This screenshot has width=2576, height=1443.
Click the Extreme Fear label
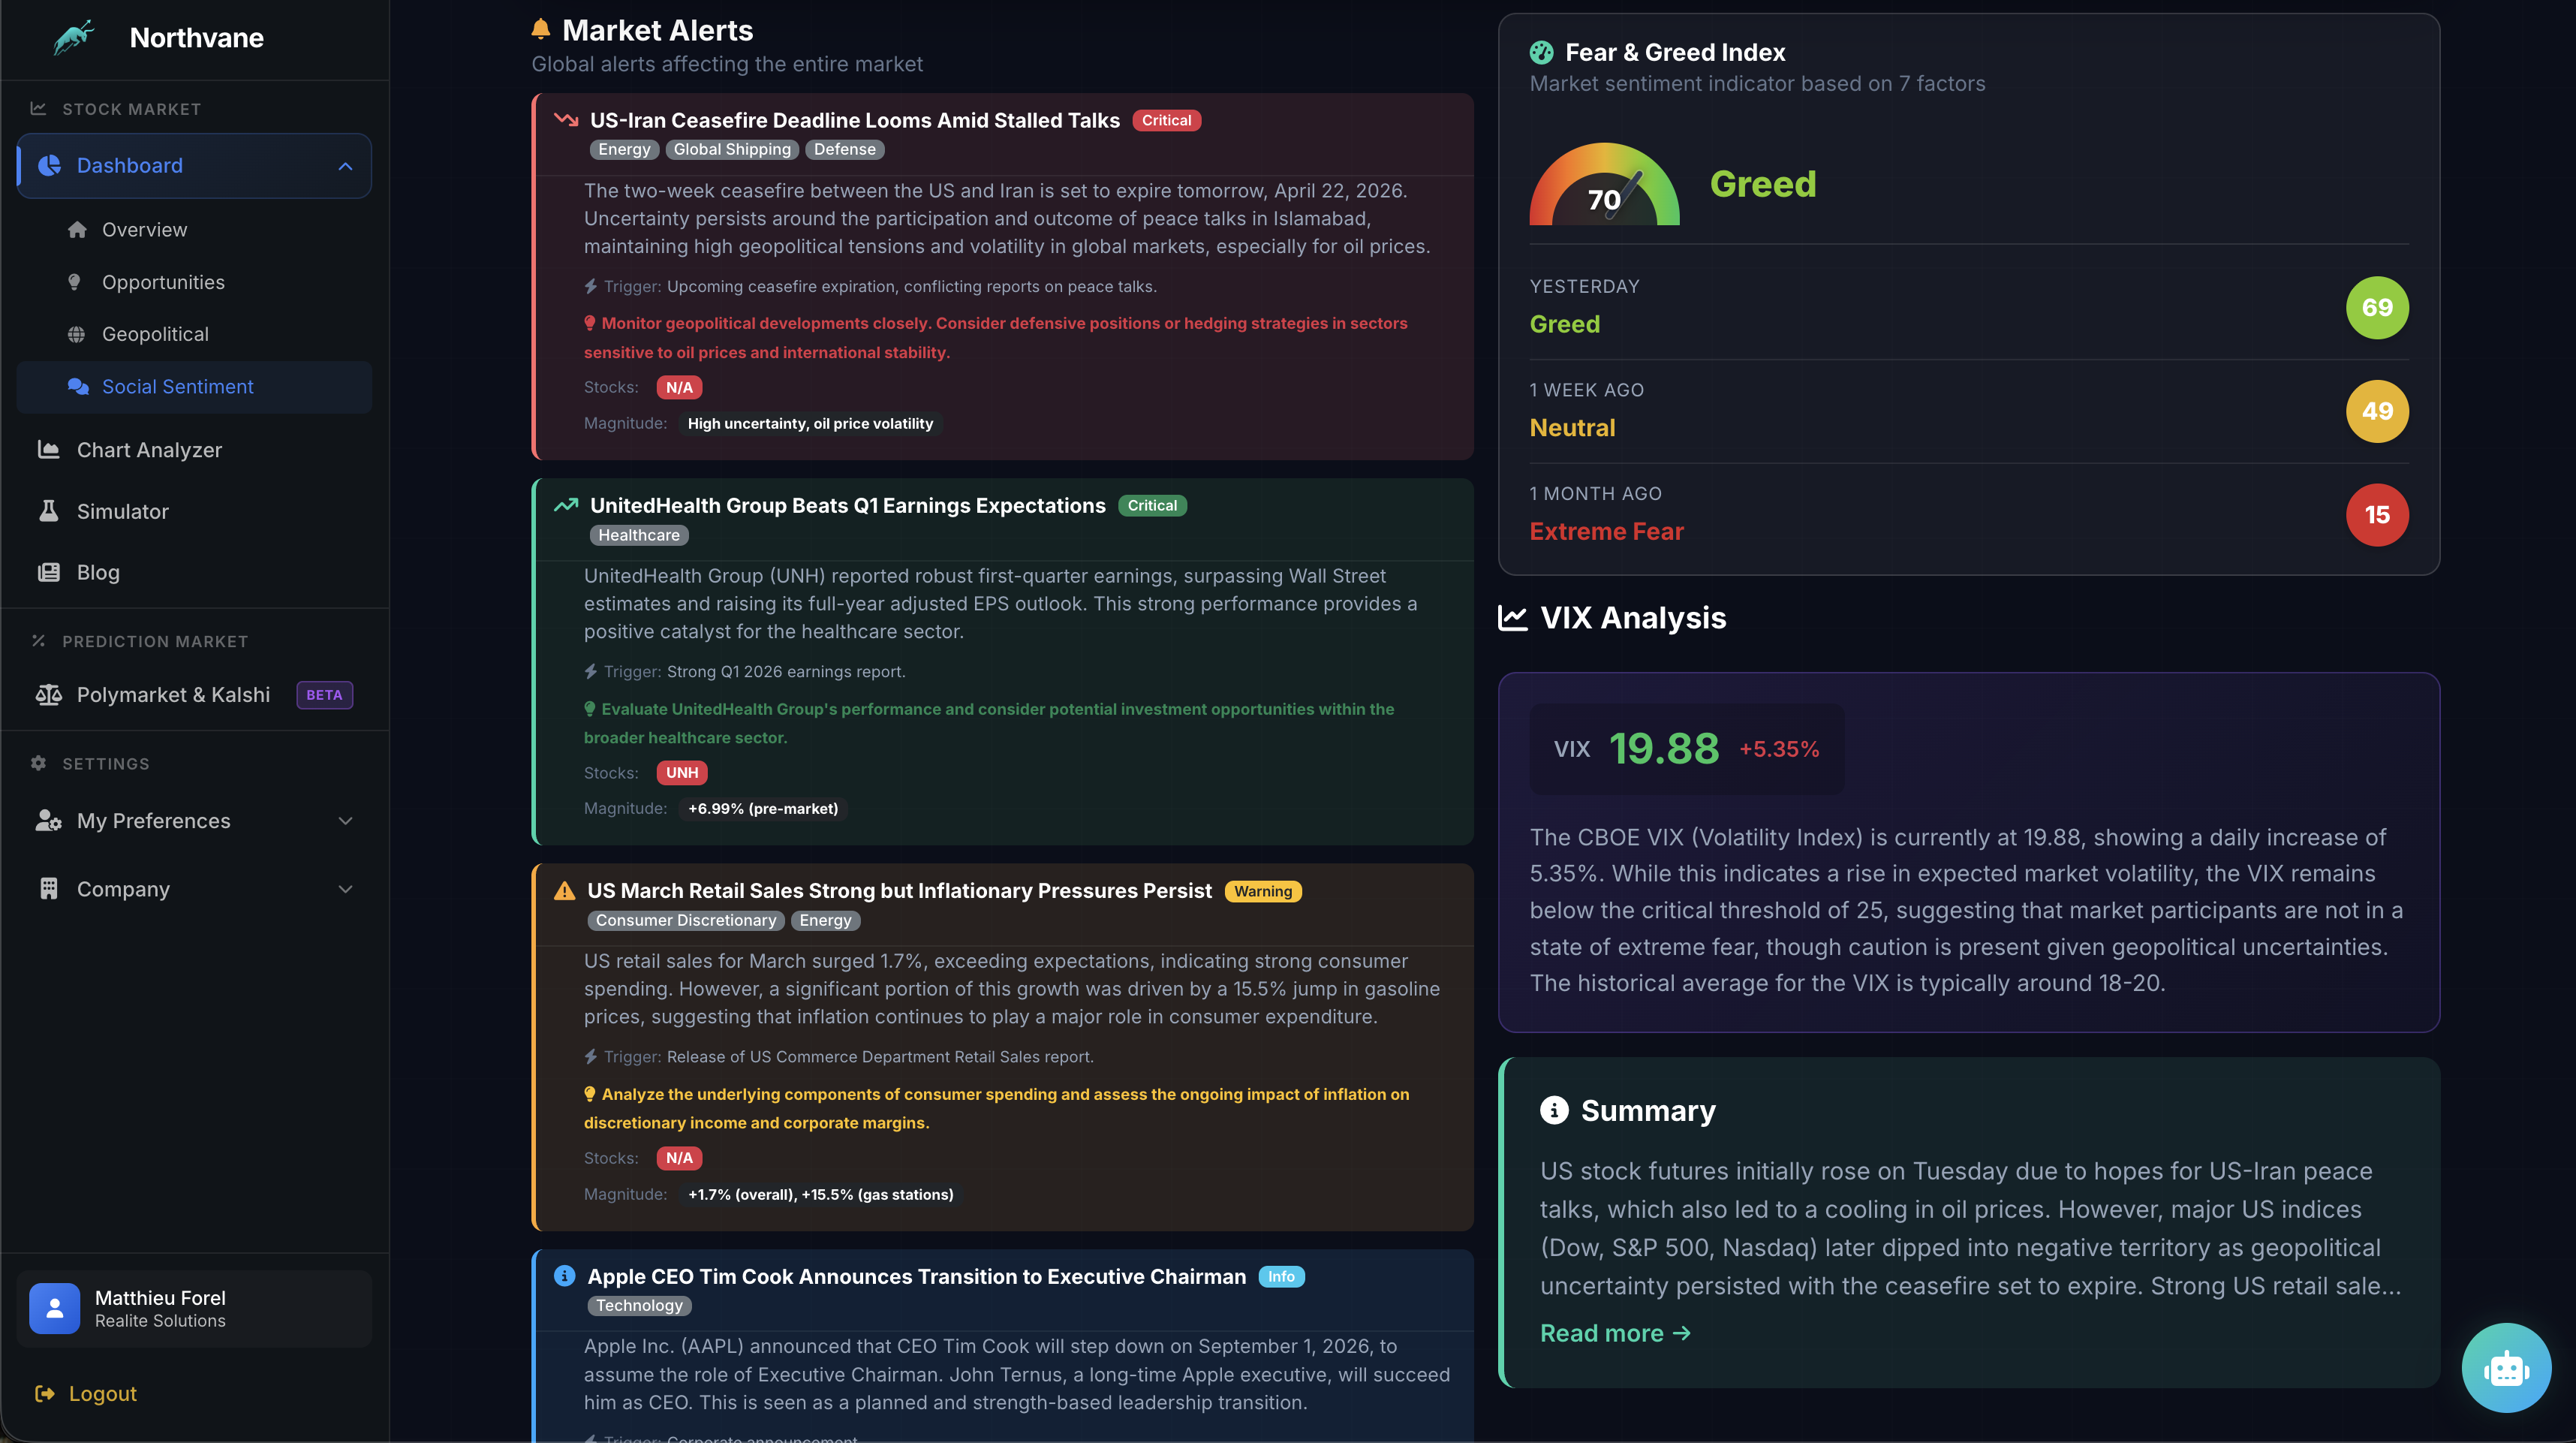[x=1606, y=531]
